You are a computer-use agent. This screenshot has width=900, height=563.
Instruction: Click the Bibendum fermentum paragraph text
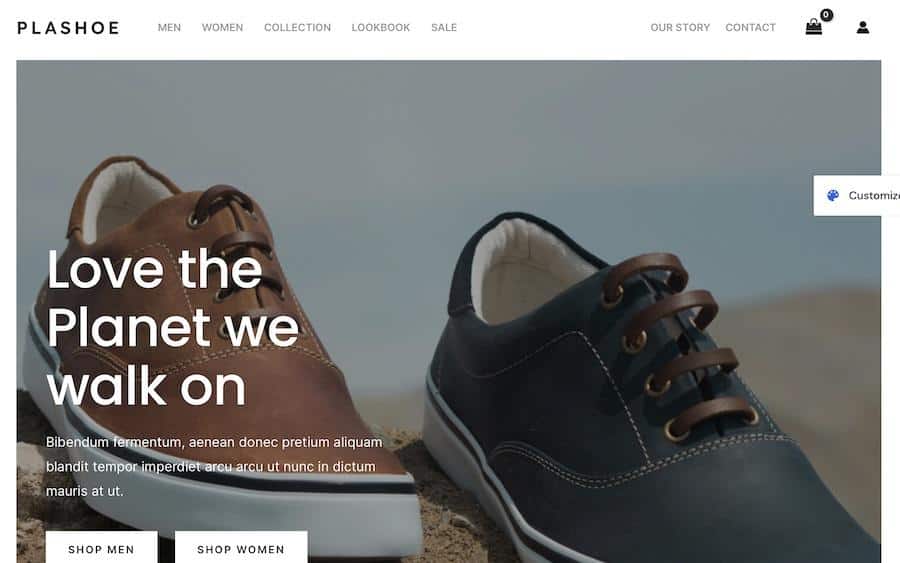pyautogui.click(x=214, y=467)
